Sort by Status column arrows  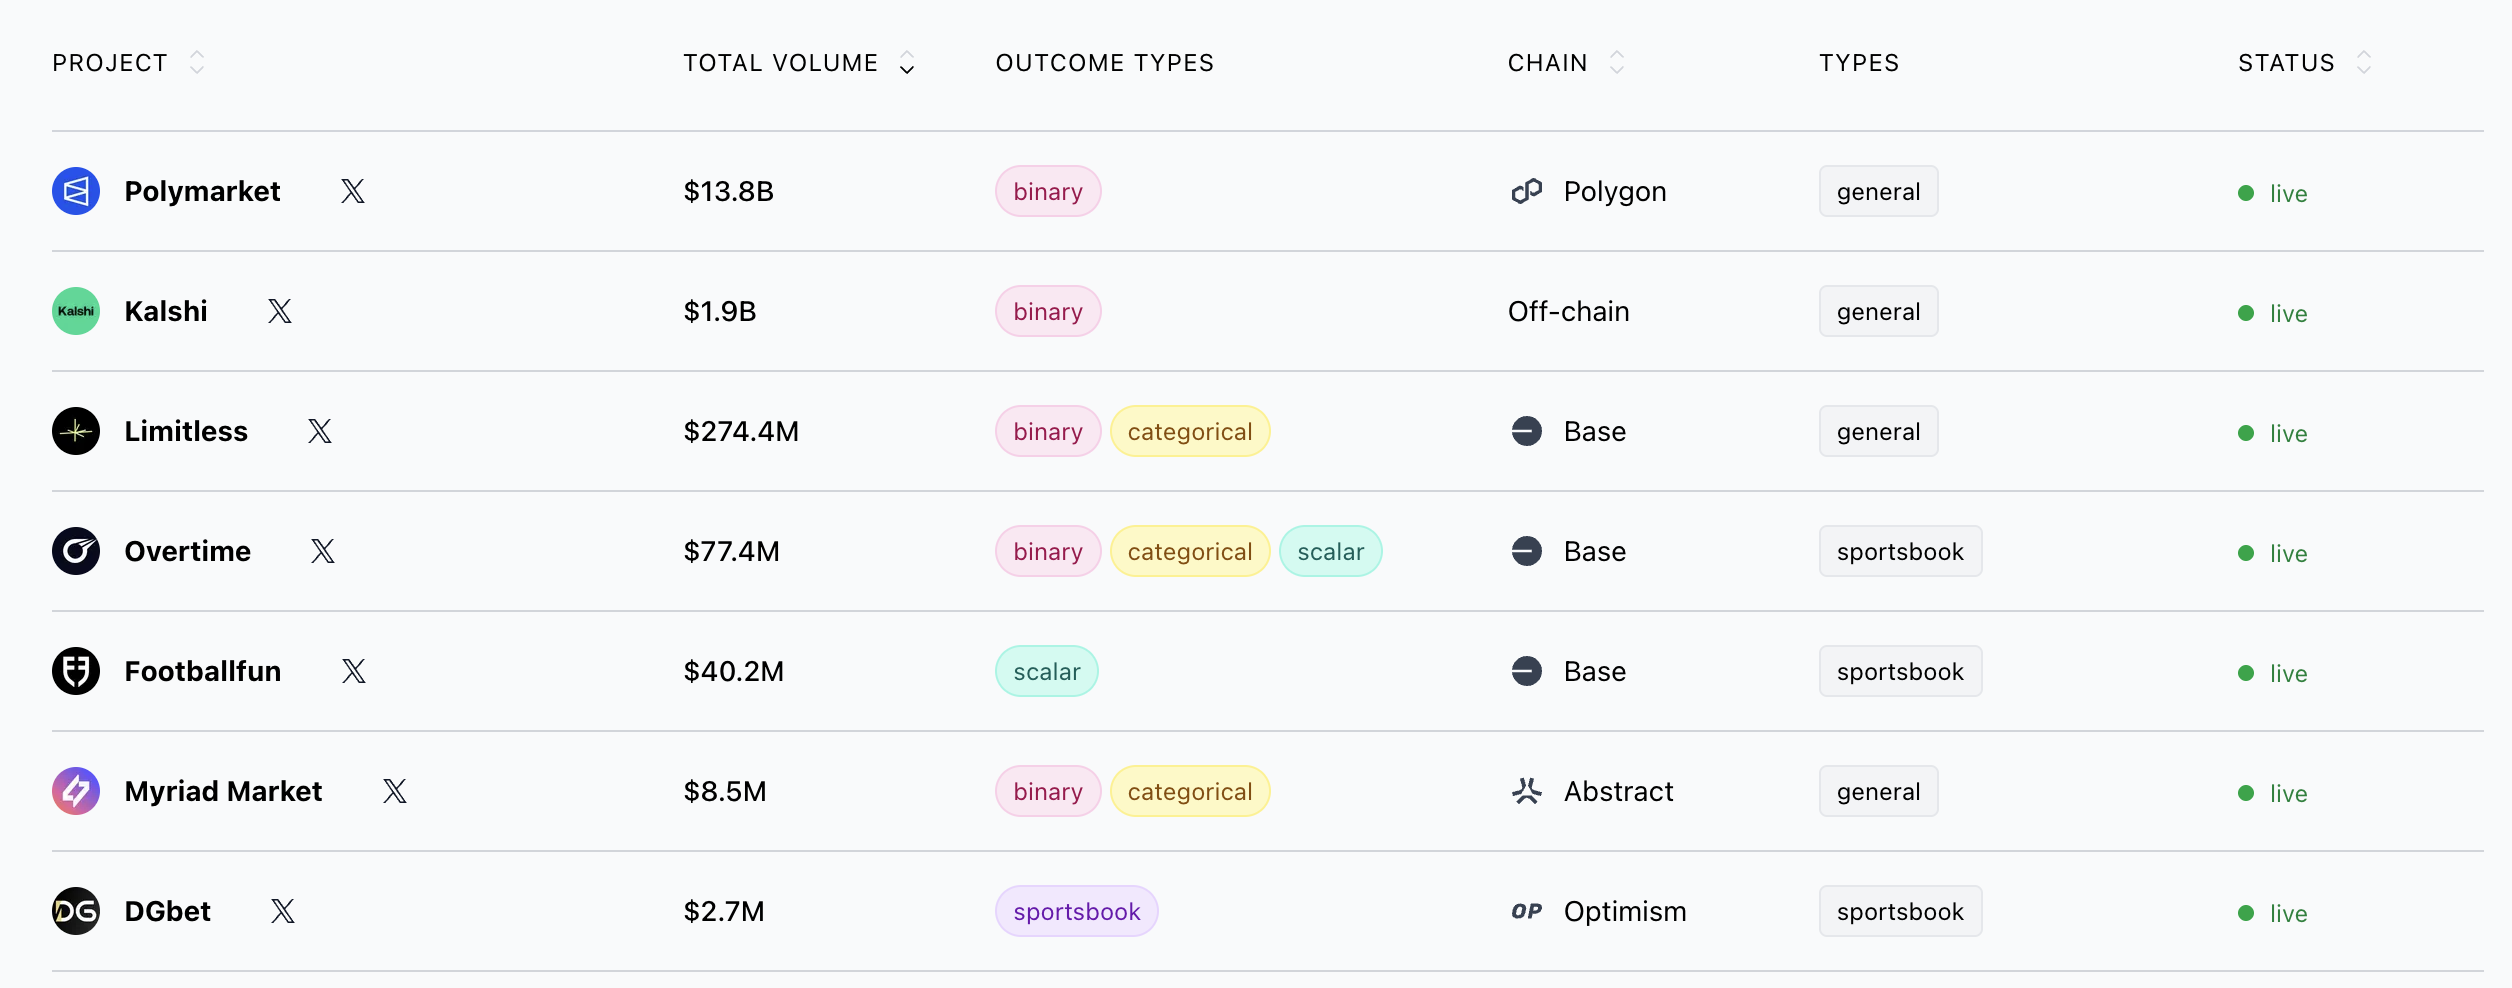[2364, 63]
